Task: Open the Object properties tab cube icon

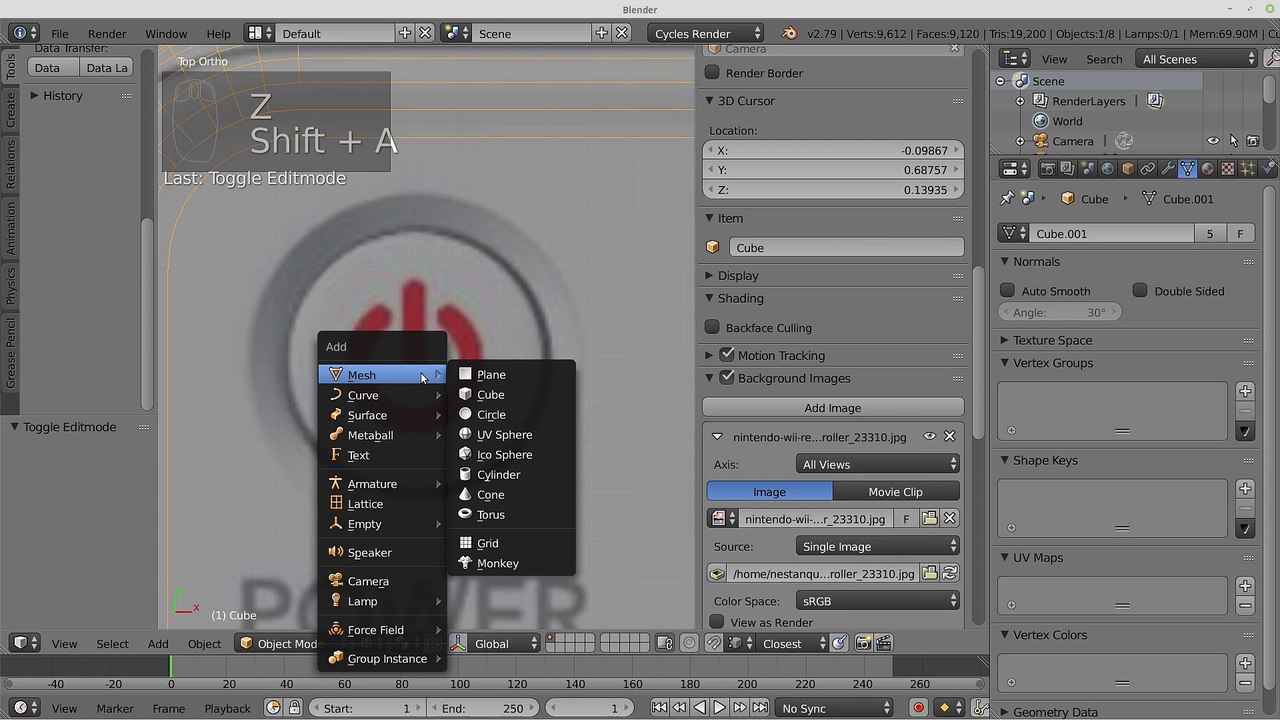Action: [1127, 169]
